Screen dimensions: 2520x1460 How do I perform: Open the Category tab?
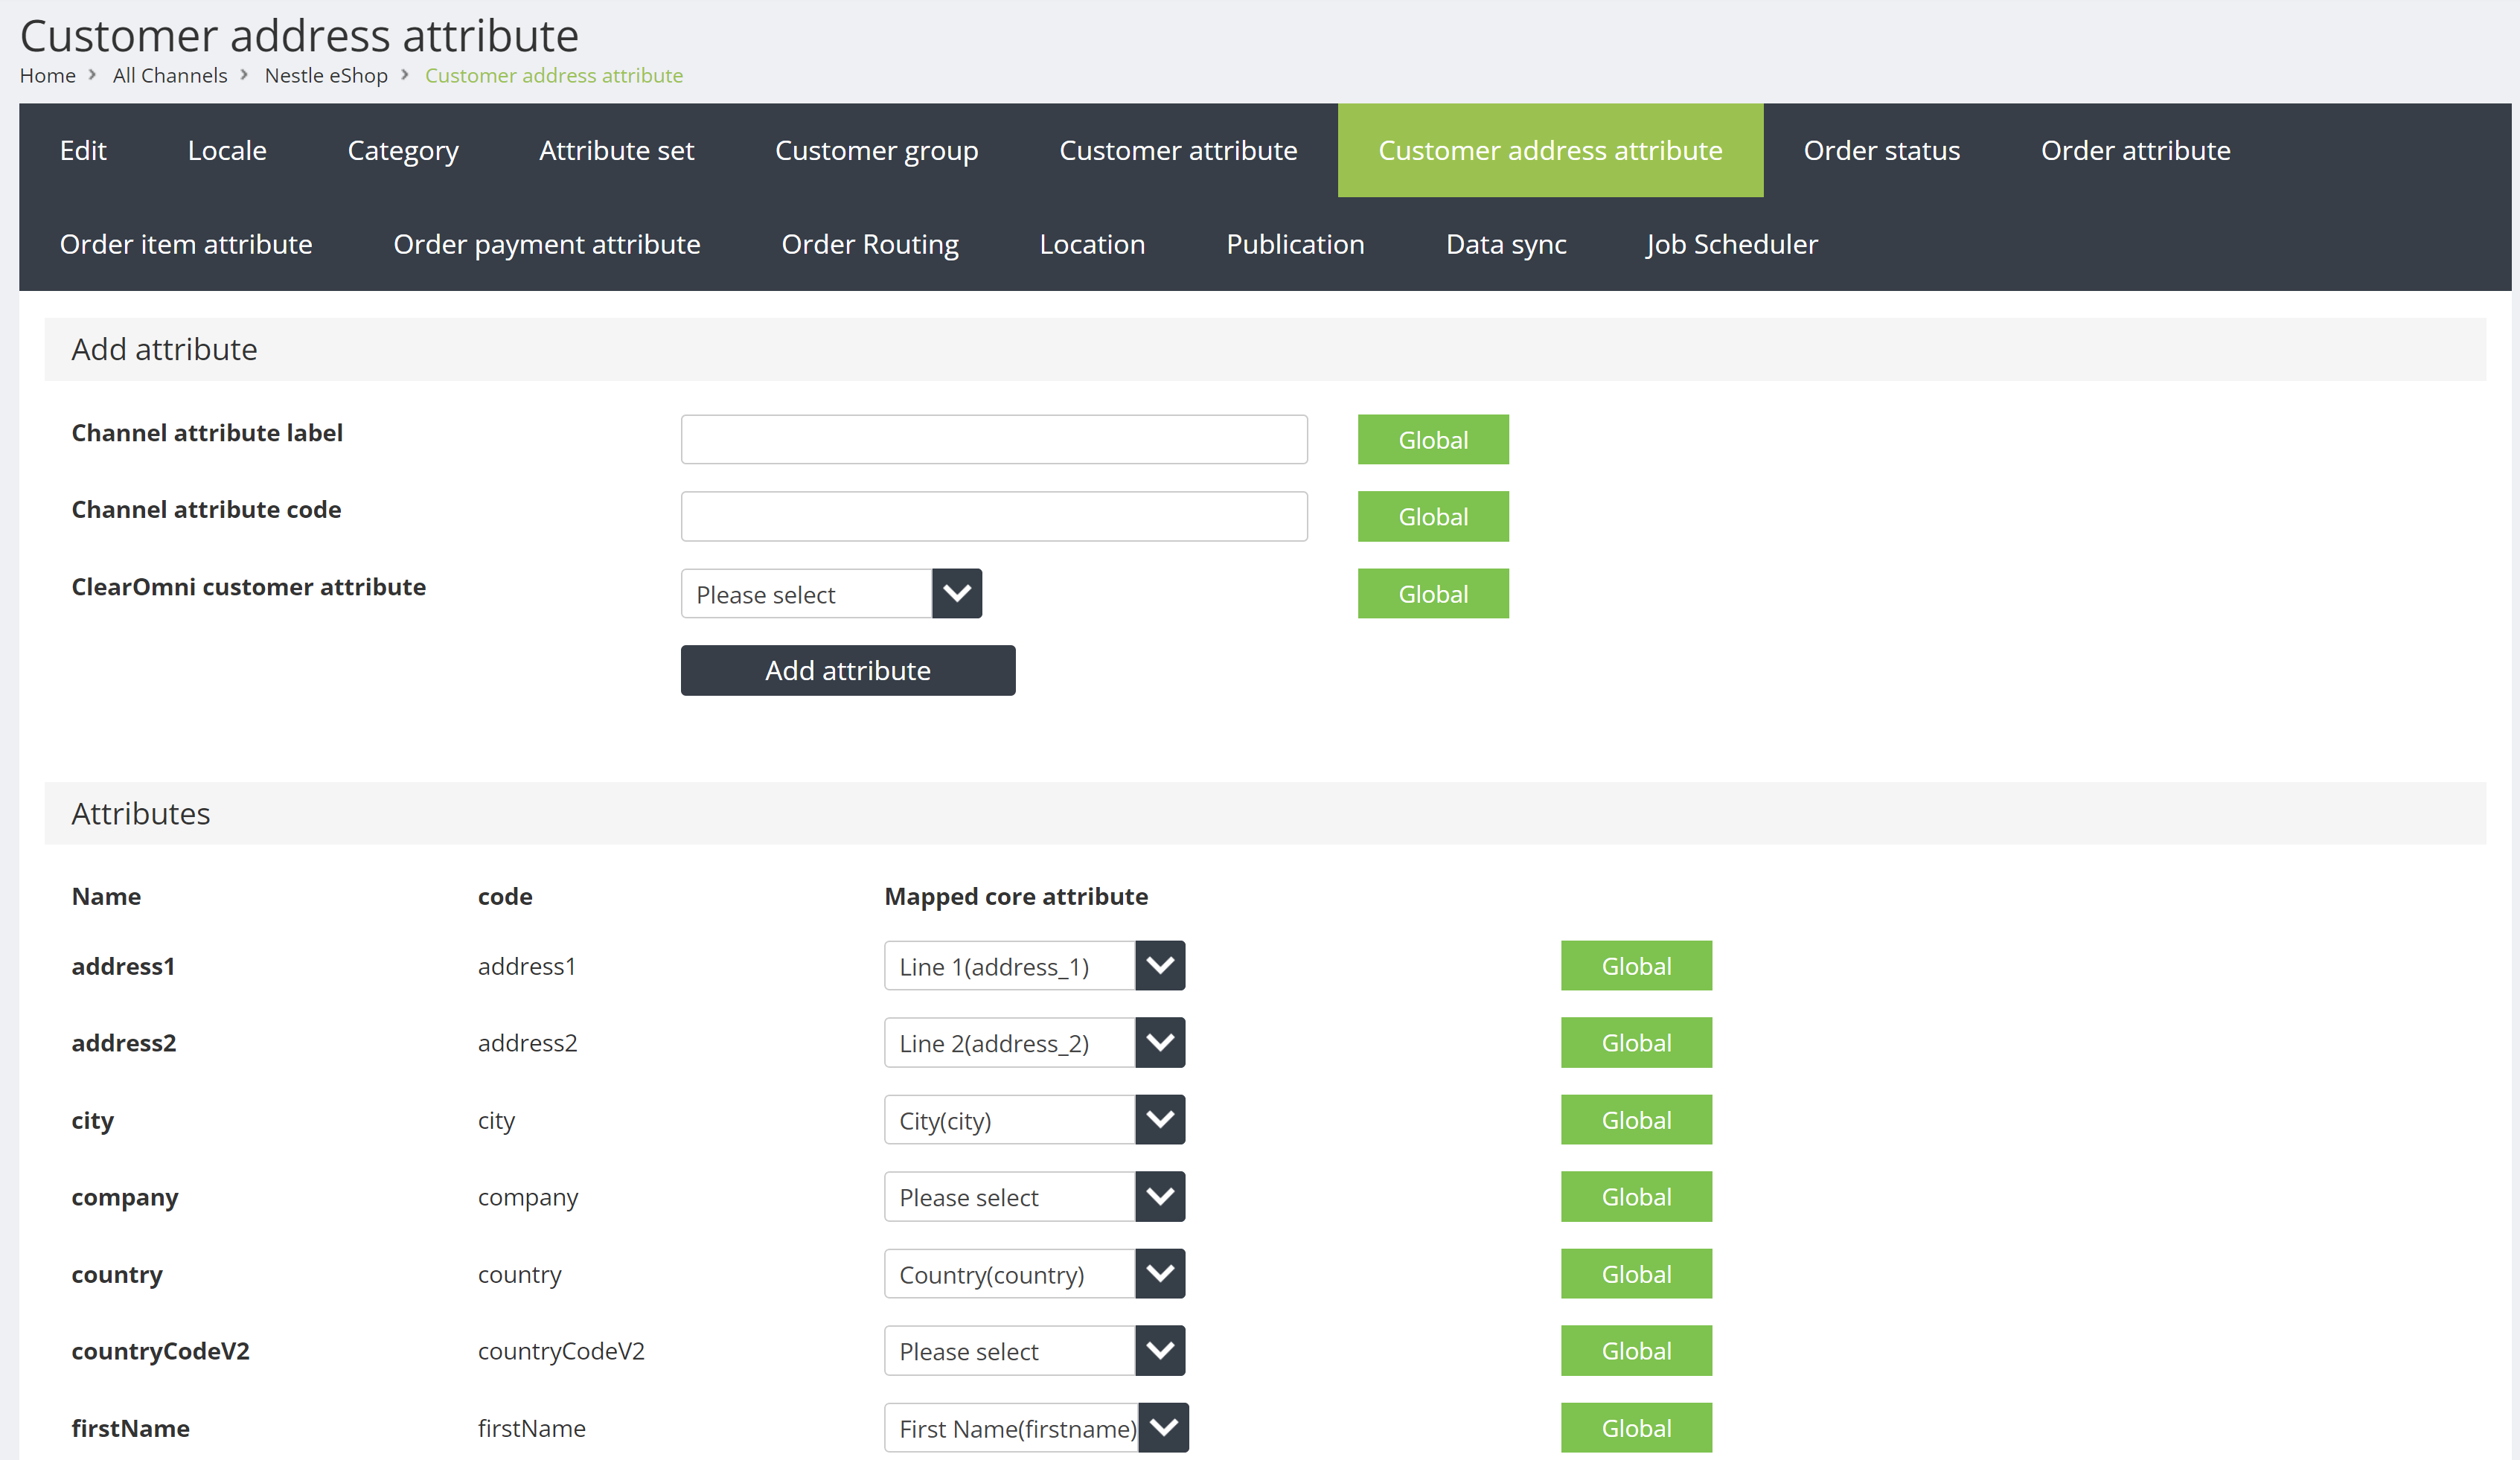point(403,150)
